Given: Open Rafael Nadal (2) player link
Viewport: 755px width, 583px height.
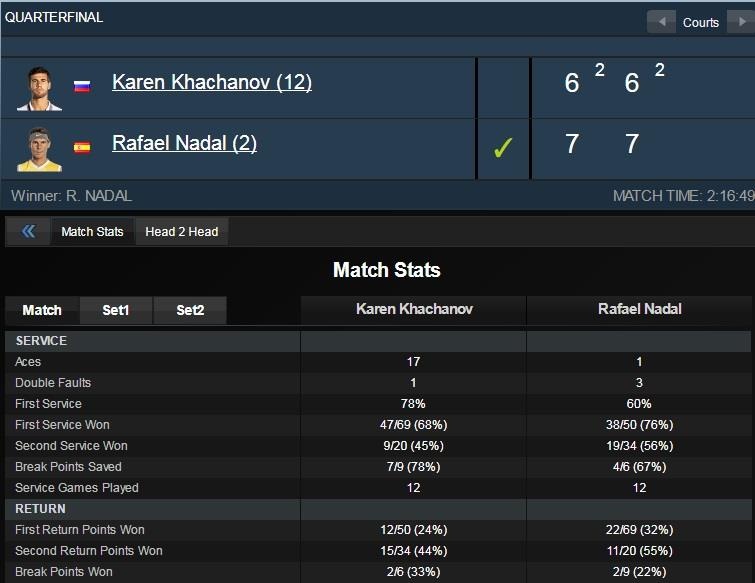Looking at the screenshot, I should [184, 143].
